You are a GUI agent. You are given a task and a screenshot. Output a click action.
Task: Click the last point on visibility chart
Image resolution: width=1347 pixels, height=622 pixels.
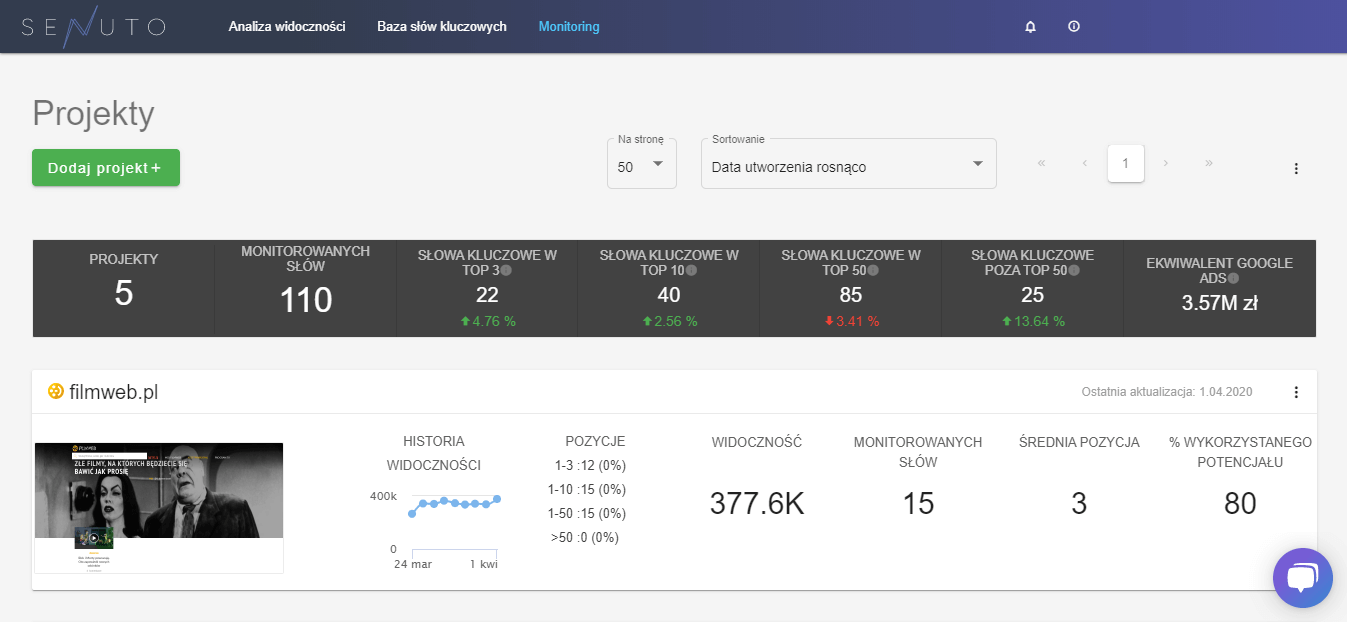[497, 498]
